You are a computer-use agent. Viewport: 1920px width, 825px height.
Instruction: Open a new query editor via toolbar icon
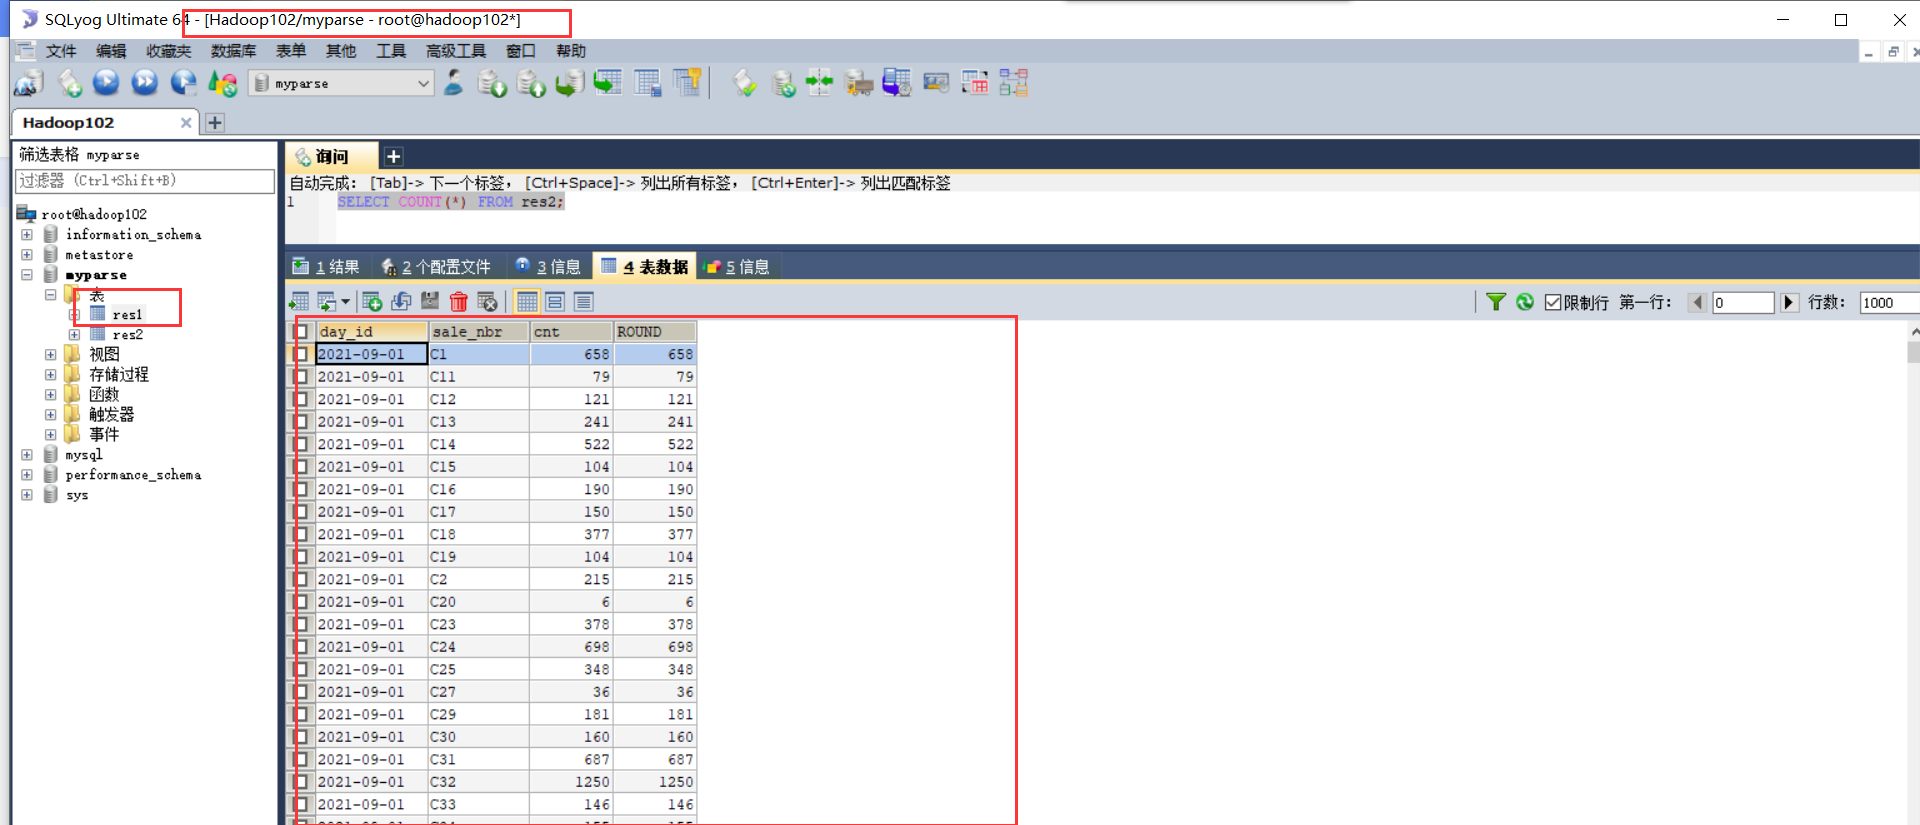point(69,83)
